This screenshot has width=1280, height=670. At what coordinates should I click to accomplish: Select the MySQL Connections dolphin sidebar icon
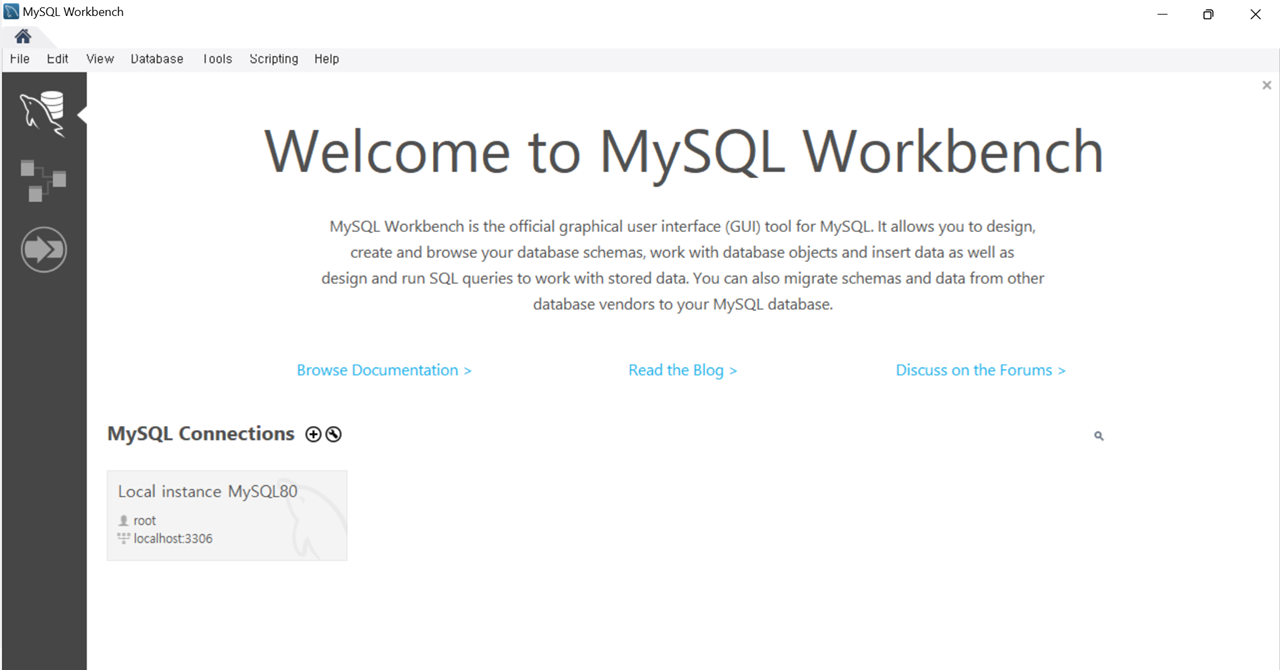click(x=43, y=113)
